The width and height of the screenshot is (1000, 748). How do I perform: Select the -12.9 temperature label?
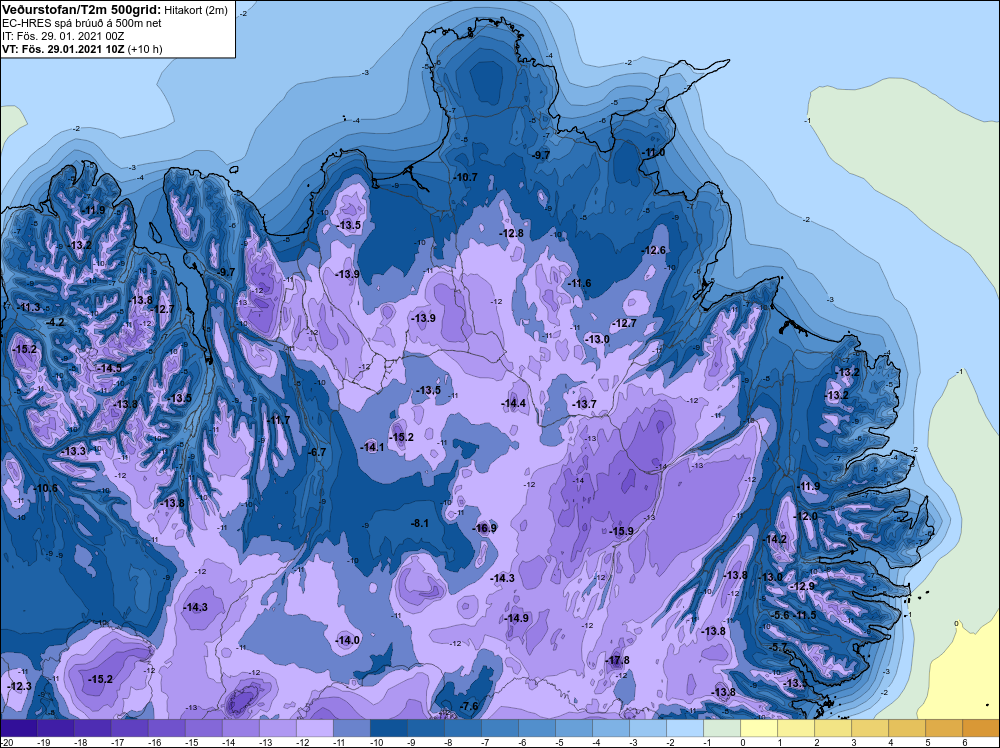tap(802, 586)
